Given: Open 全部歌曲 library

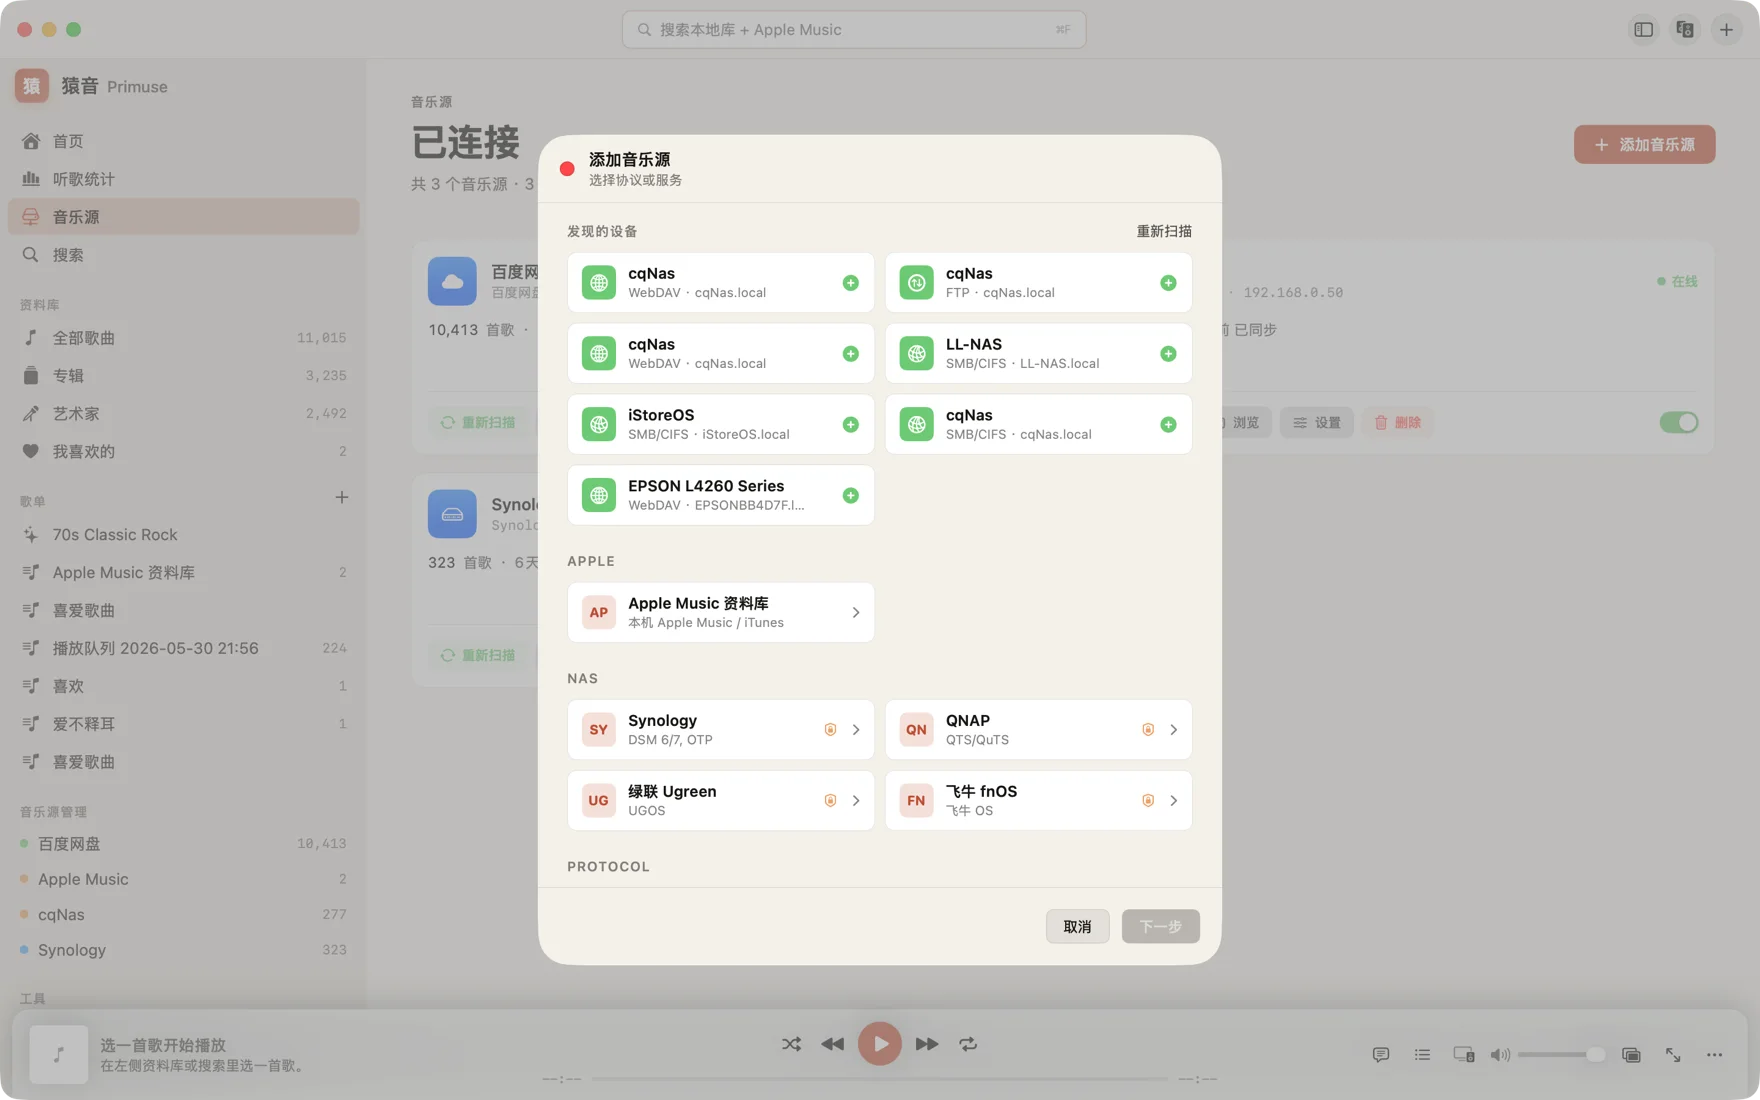Looking at the screenshot, I should click(x=183, y=338).
